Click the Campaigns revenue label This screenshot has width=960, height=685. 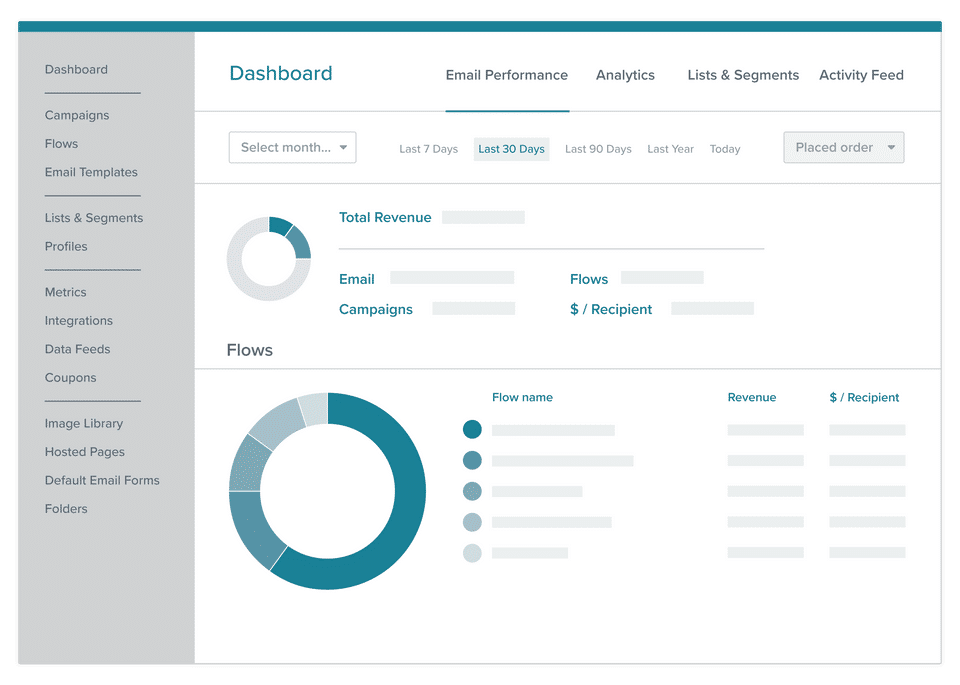click(x=376, y=310)
